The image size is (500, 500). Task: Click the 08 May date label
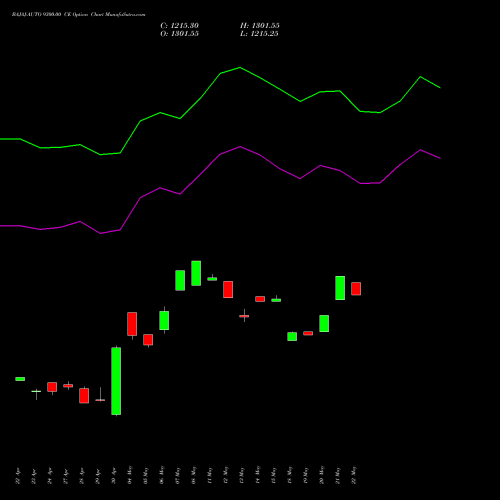[x=194, y=475]
